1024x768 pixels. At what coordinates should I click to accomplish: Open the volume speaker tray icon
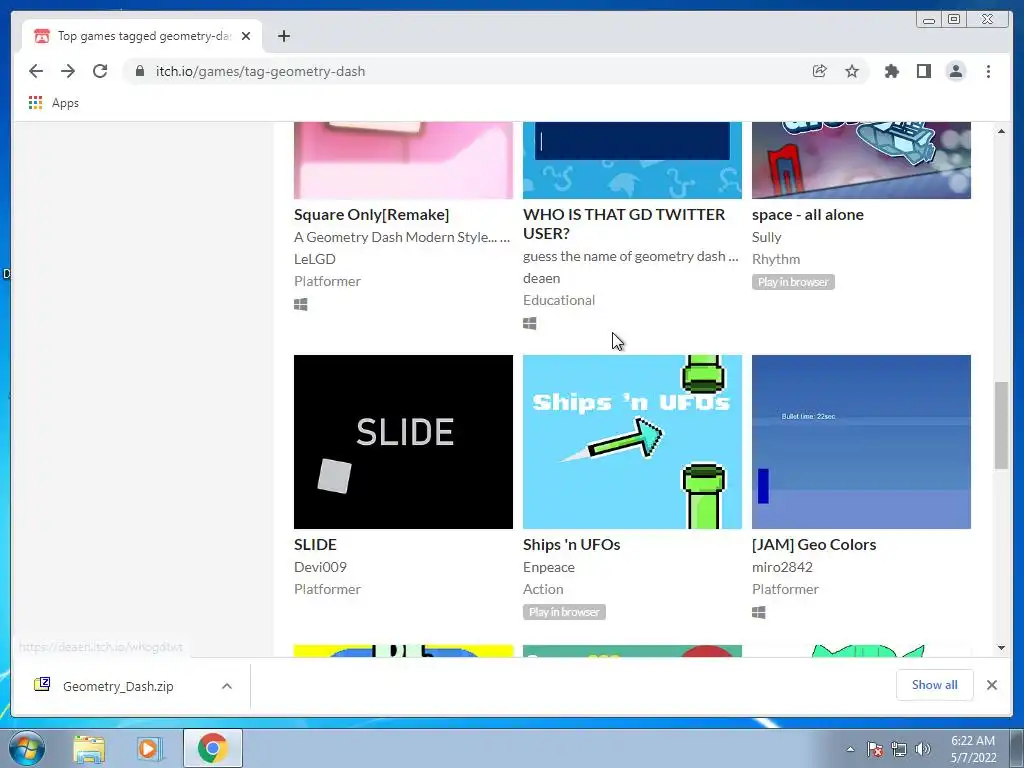[x=923, y=749]
